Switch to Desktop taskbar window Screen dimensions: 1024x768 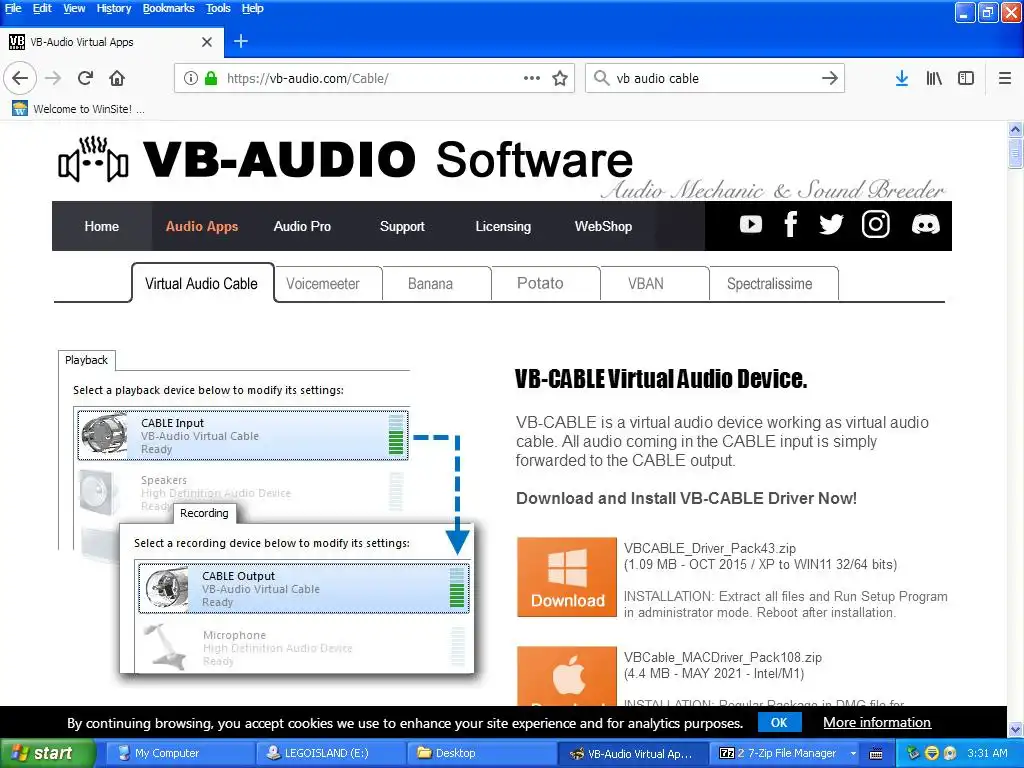(481, 753)
